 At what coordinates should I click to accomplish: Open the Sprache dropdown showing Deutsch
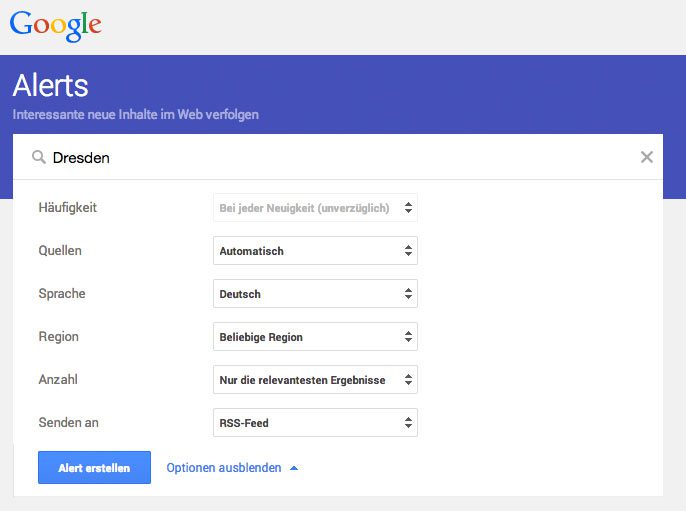(315, 294)
